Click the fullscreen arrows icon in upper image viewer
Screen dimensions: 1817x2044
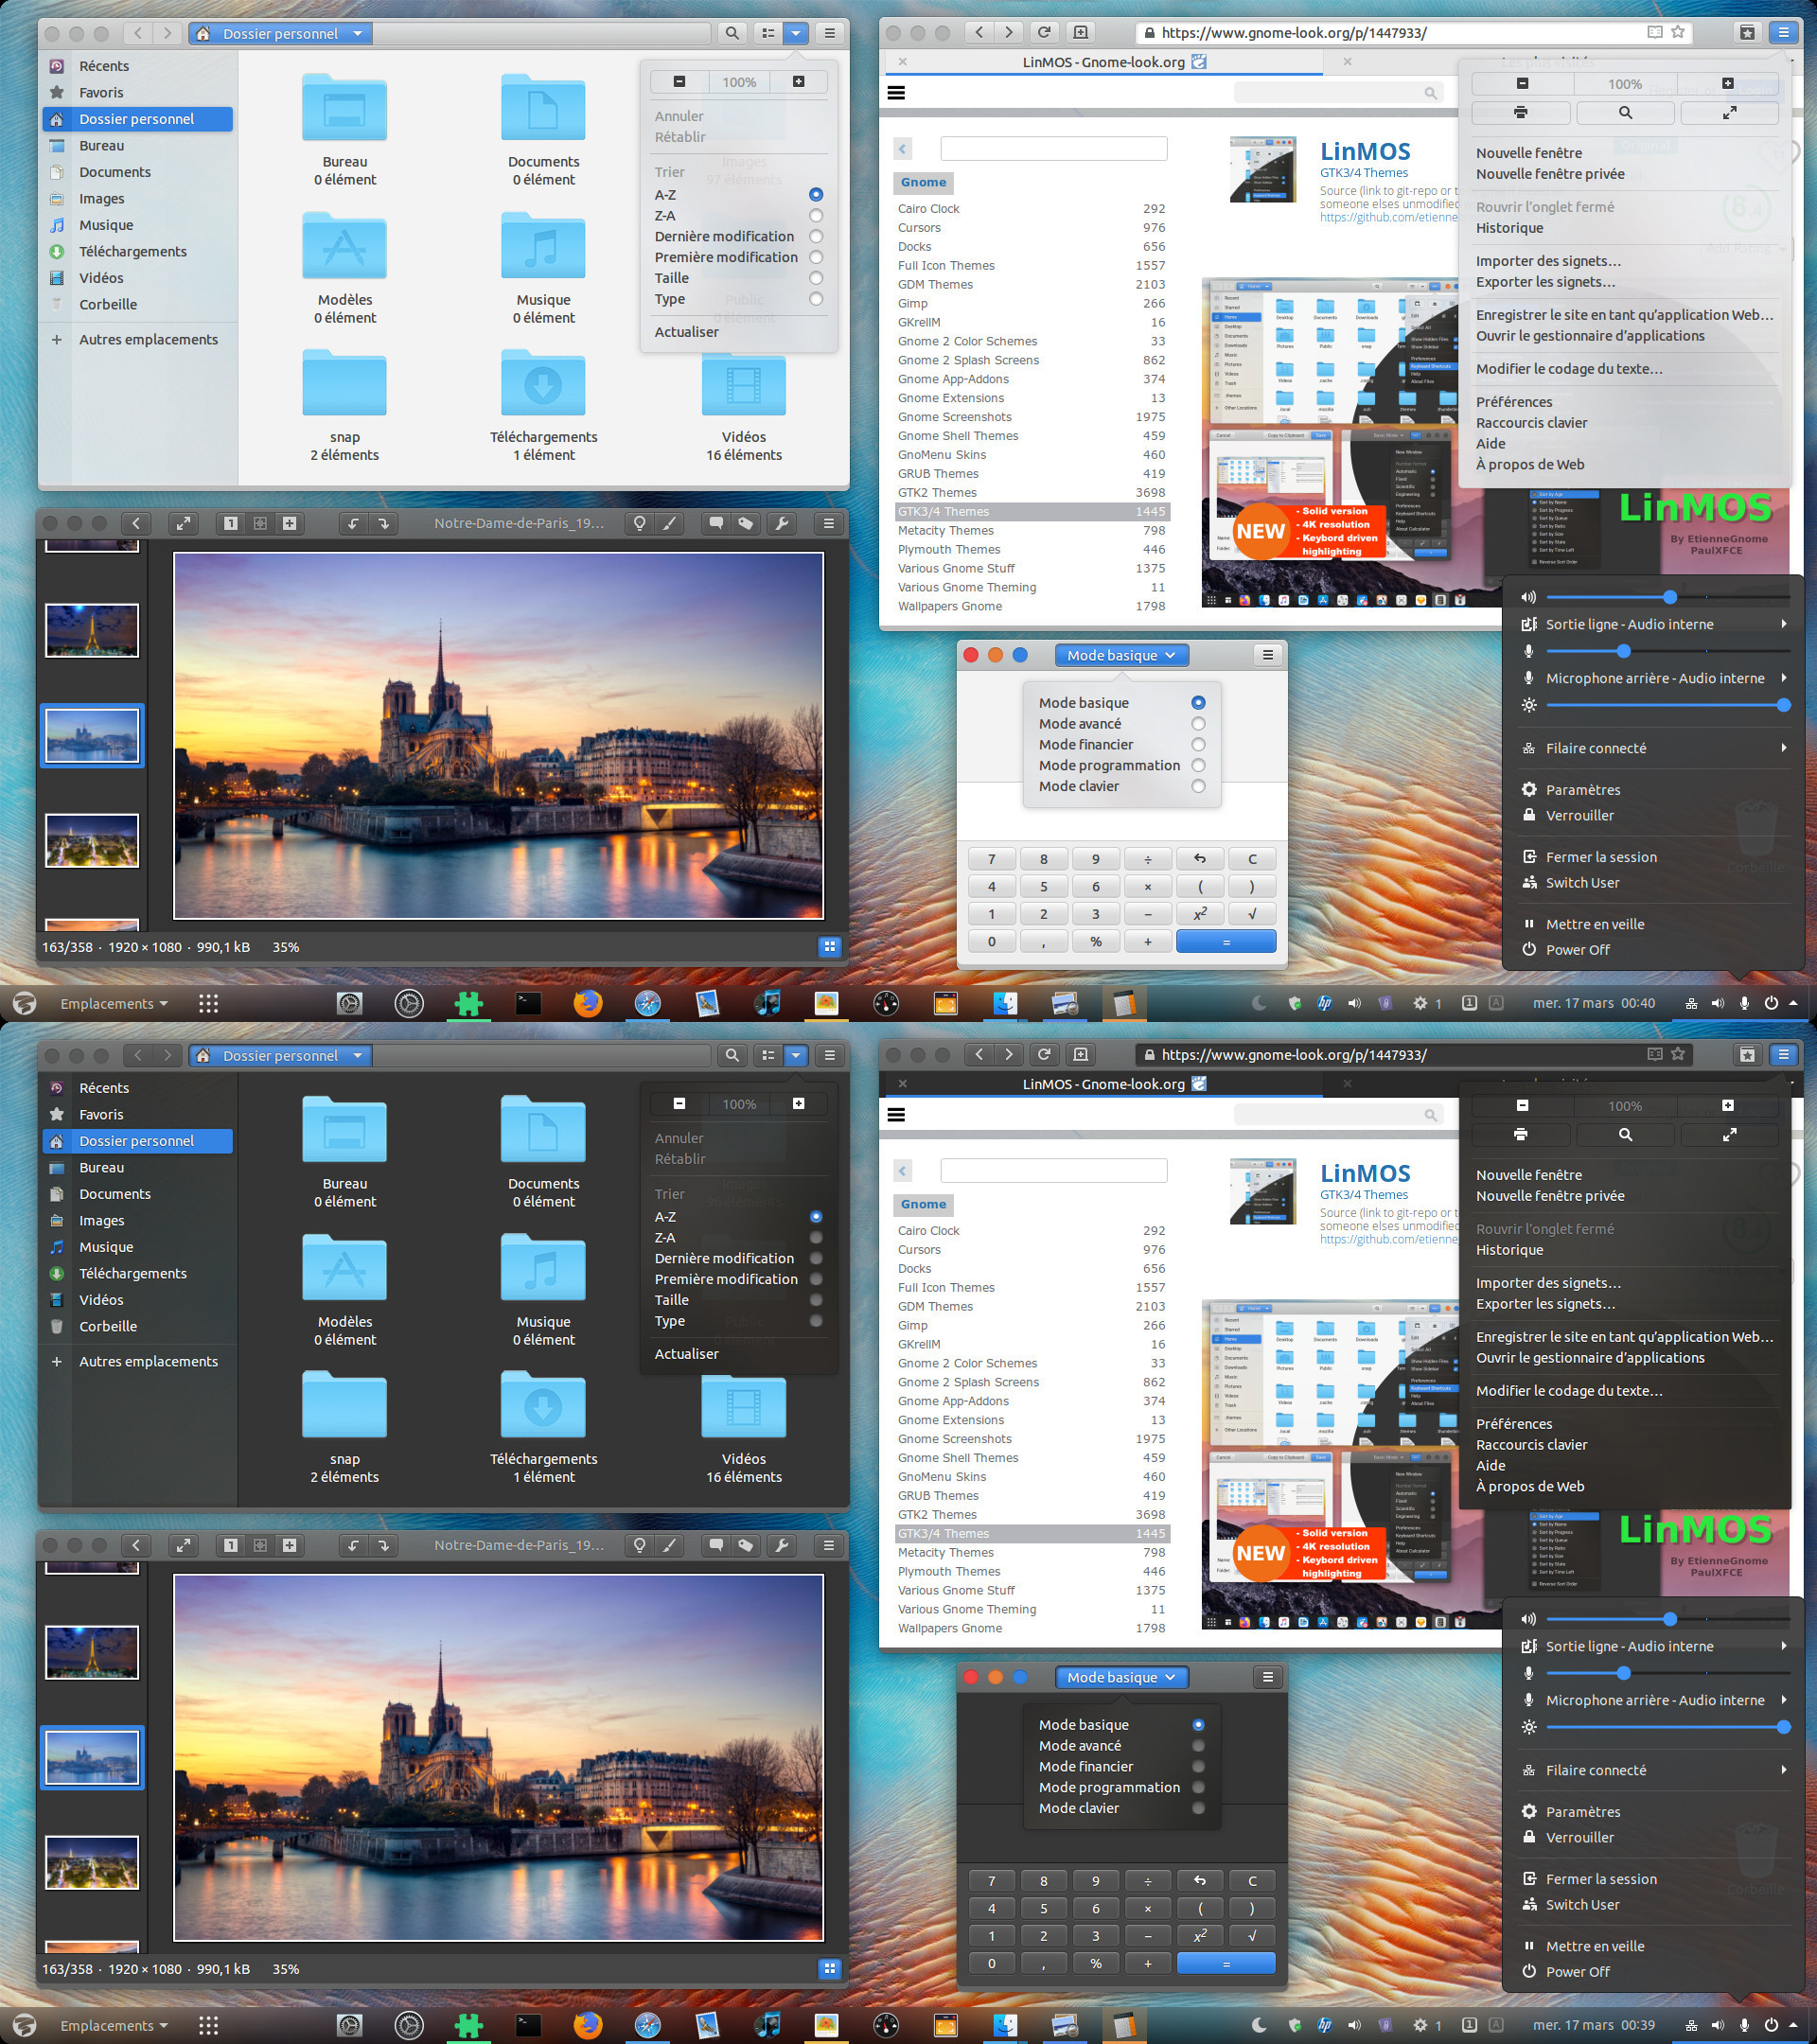[x=183, y=523]
